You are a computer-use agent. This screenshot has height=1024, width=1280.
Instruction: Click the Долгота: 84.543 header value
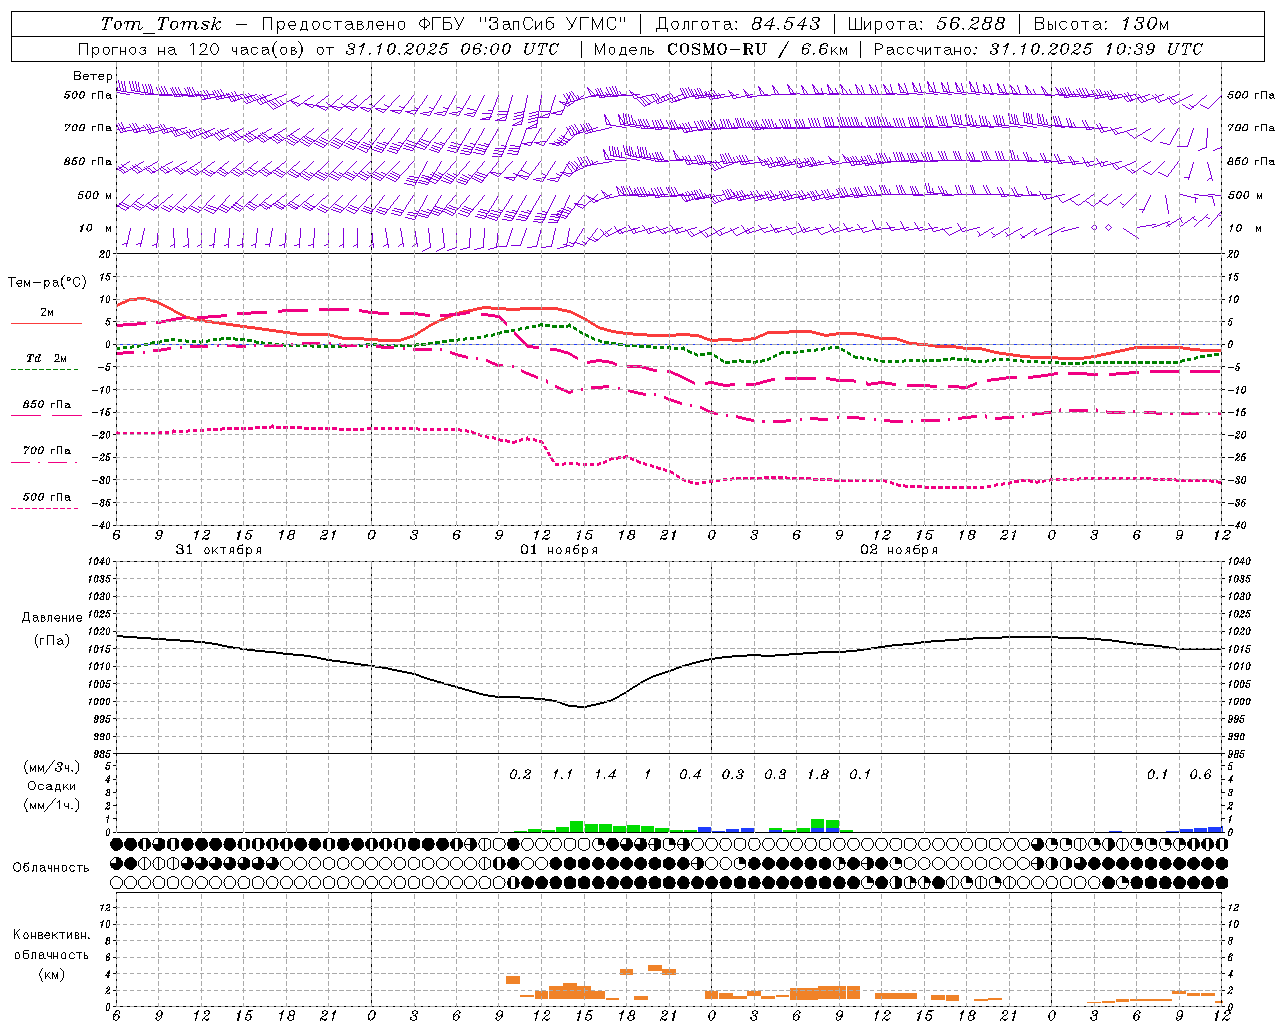tap(738, 24)
